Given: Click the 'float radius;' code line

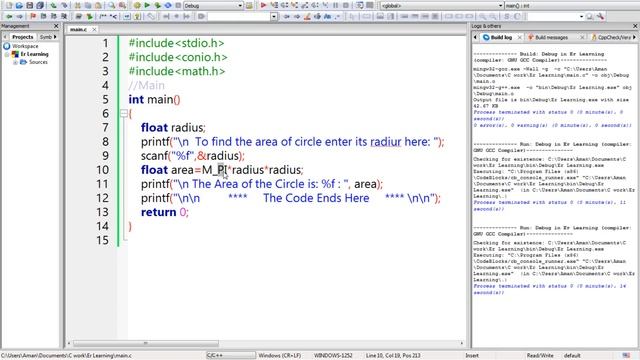Looking at the screenshot, I should 173,128.
